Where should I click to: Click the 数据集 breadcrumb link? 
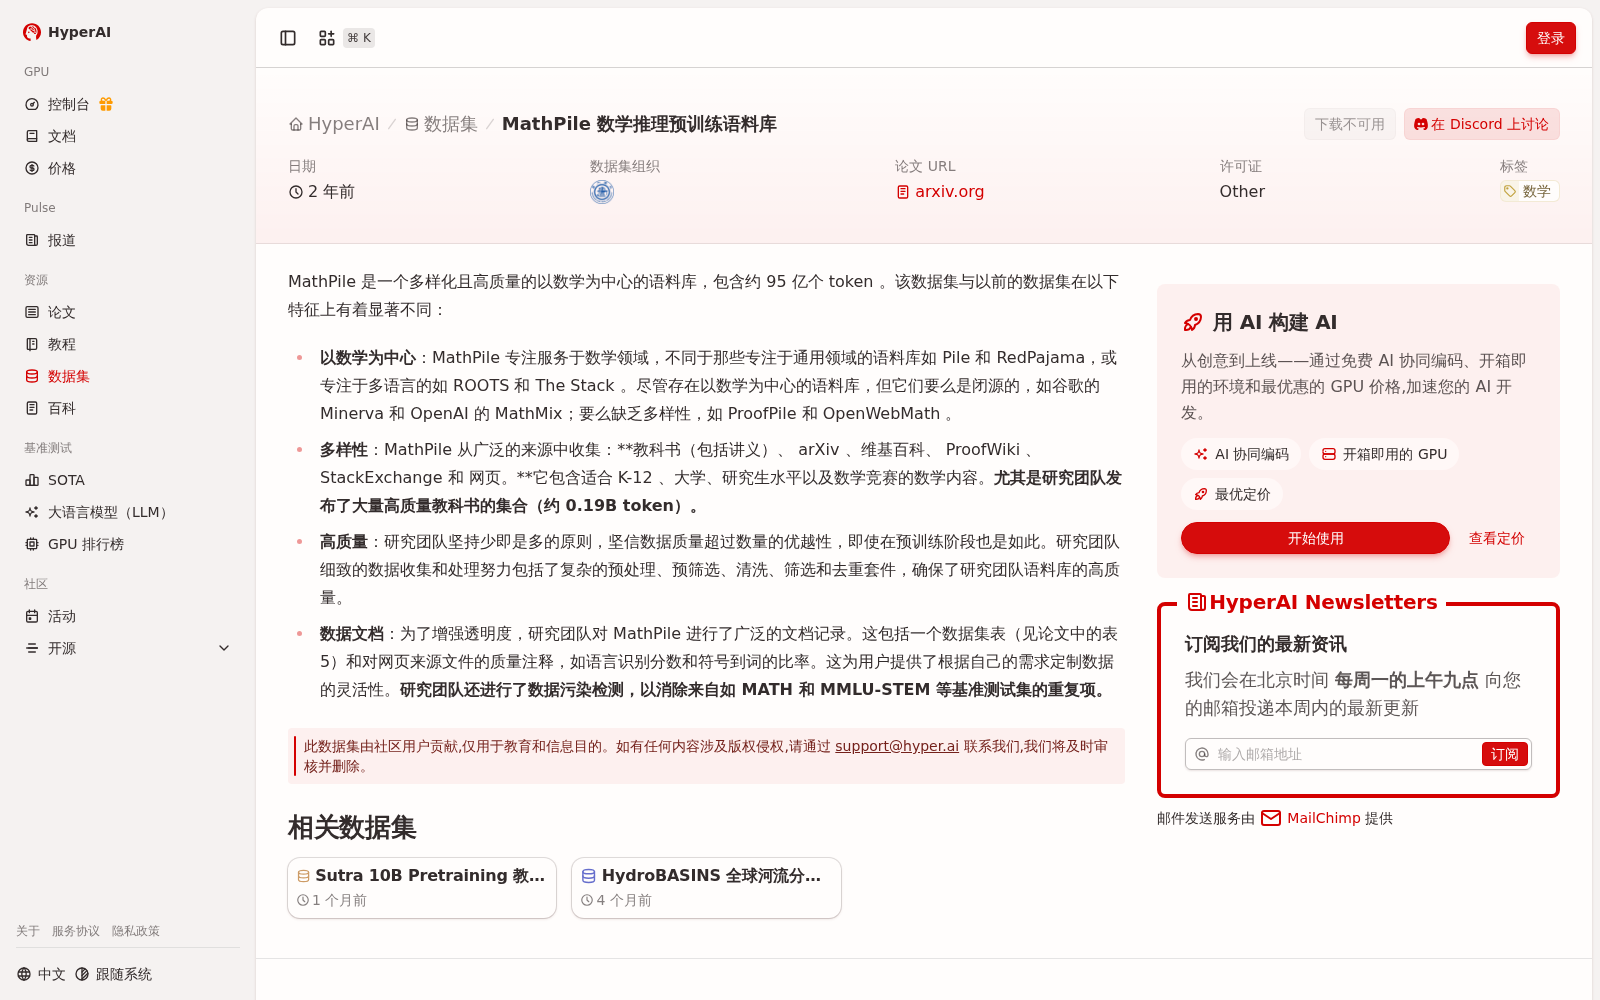pyautogui.click(x=450, y=124)
